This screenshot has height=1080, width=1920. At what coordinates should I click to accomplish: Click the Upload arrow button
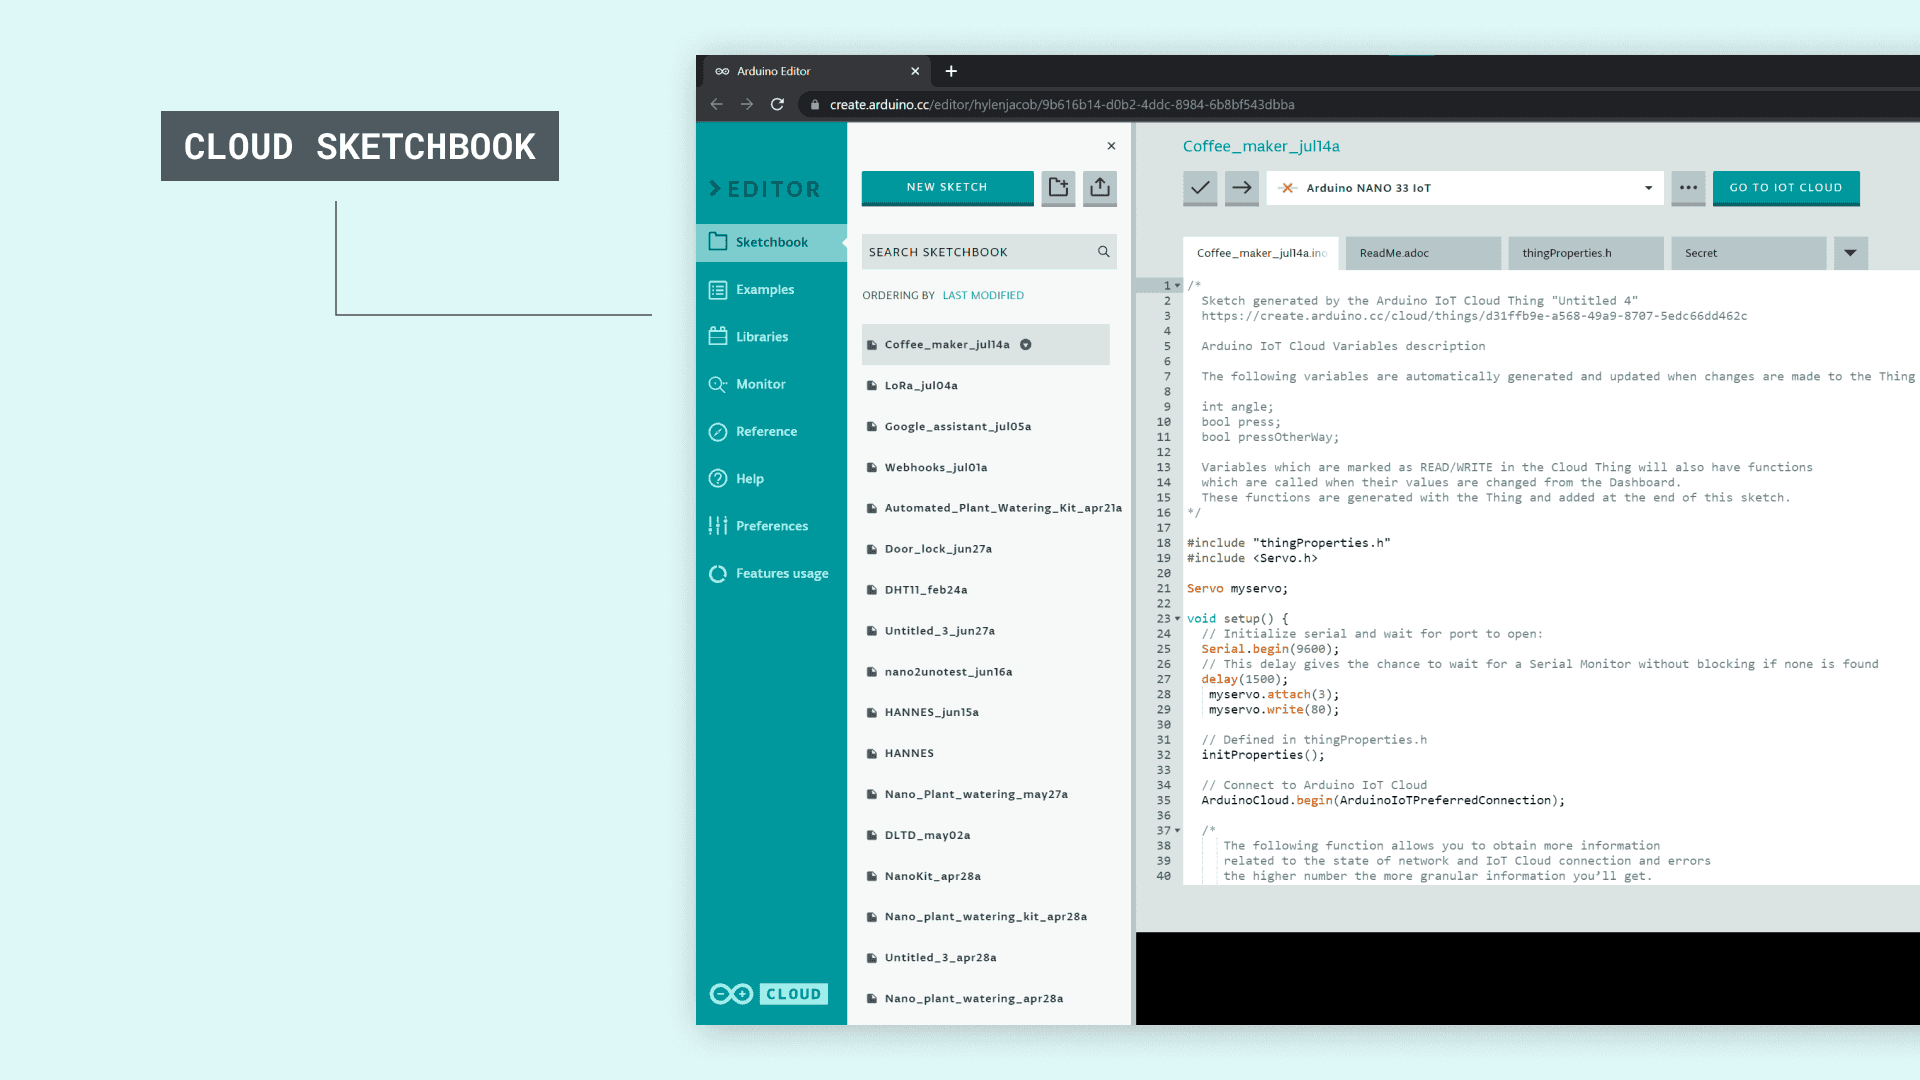pos(1241,188)
